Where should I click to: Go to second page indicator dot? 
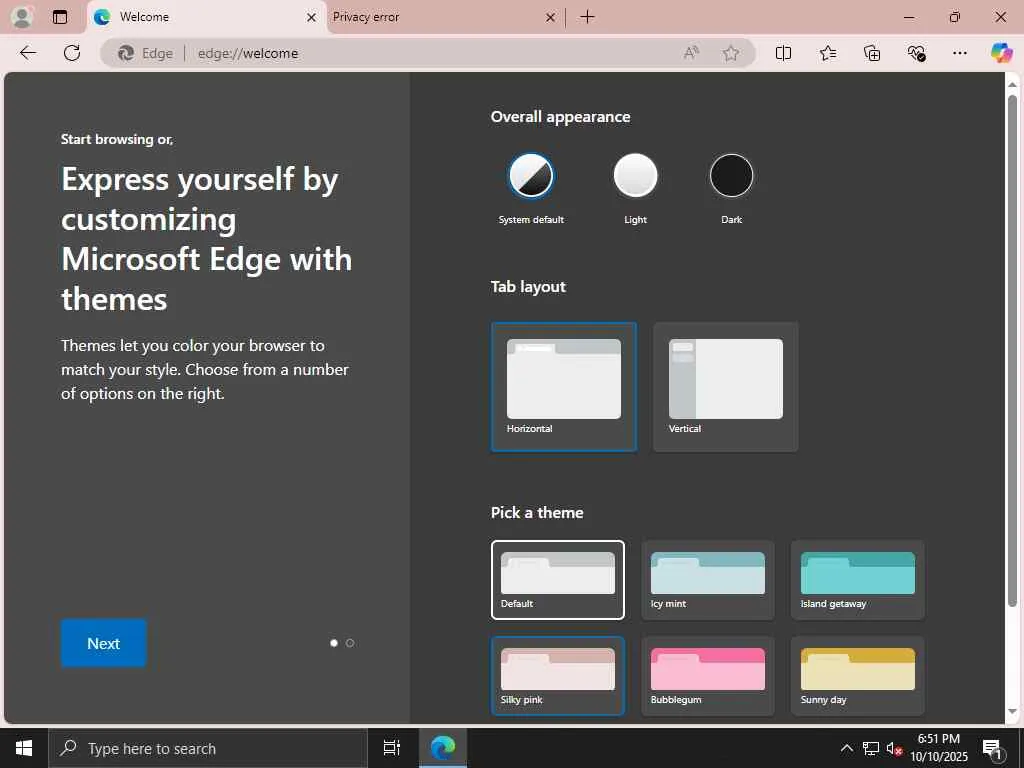coord(350,643)
